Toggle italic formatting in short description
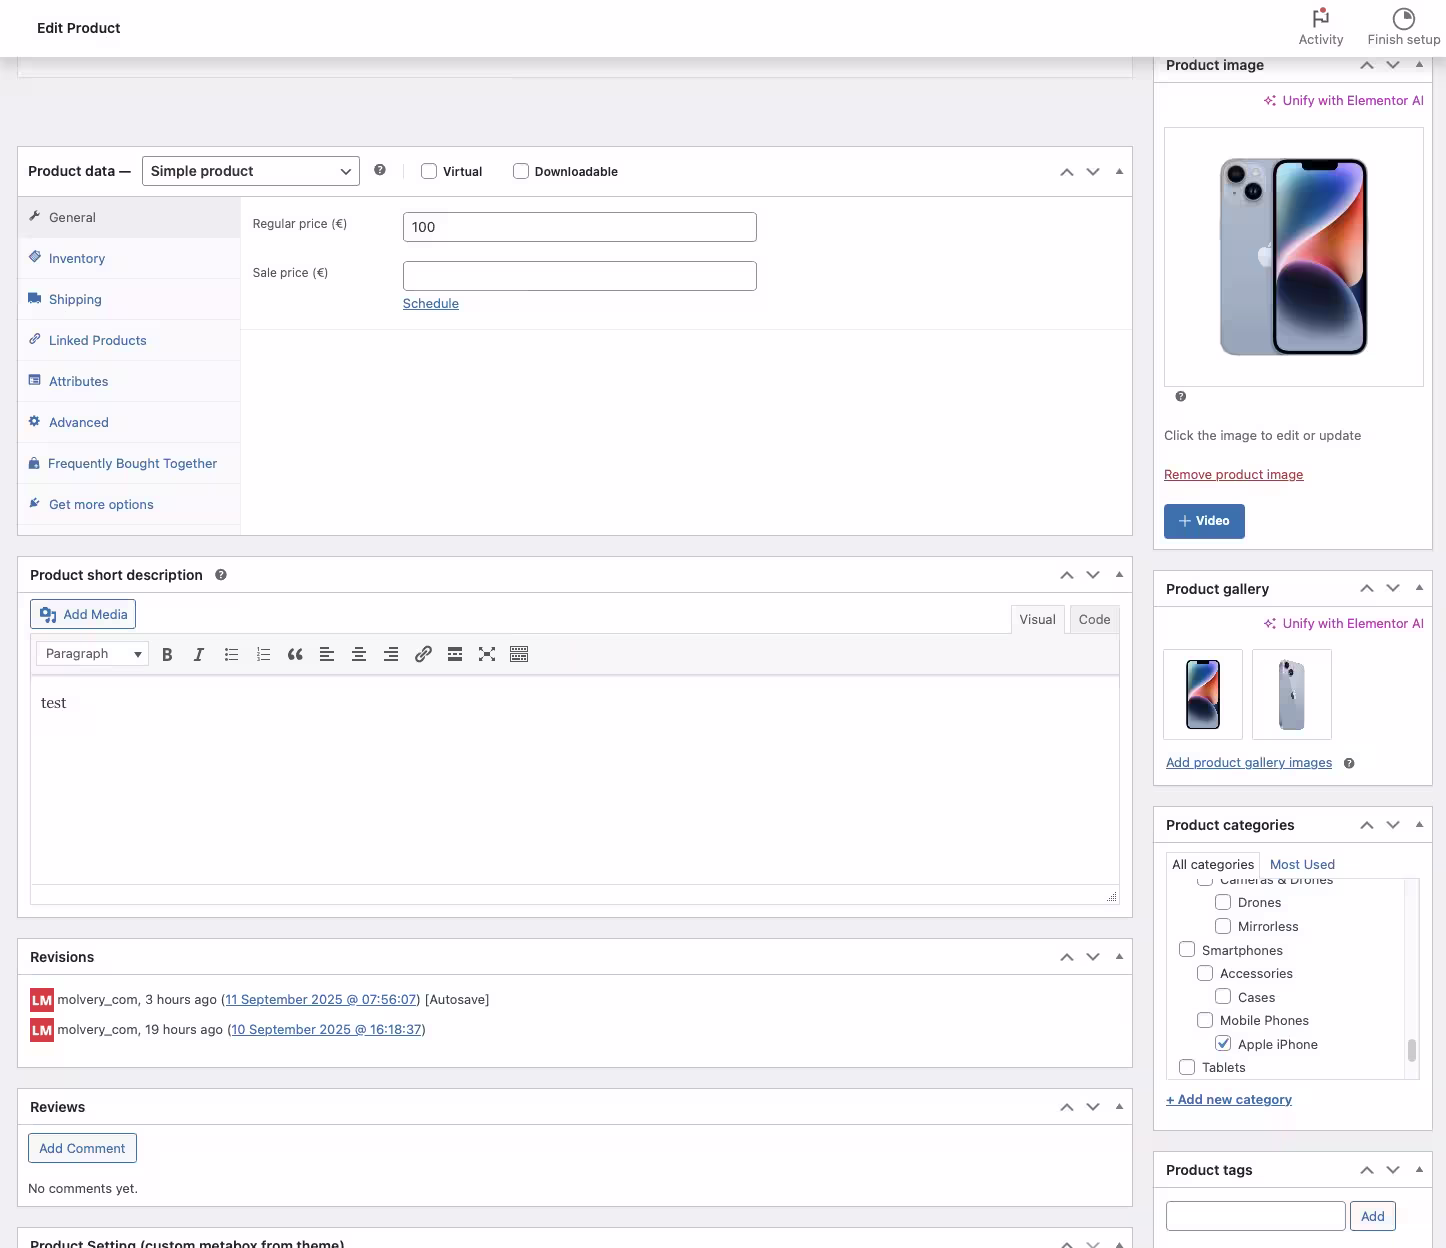 199,654
